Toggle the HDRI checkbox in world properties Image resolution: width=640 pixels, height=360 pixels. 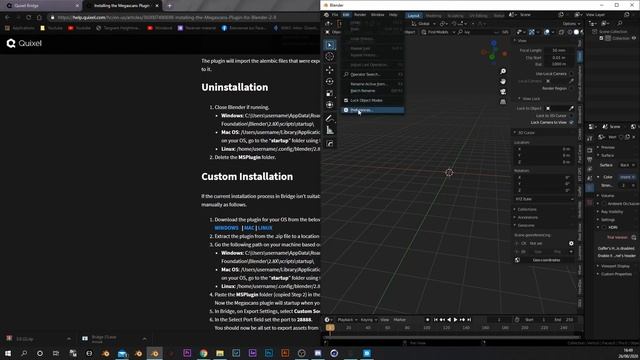pyautogui.click(x=604, y=227)
